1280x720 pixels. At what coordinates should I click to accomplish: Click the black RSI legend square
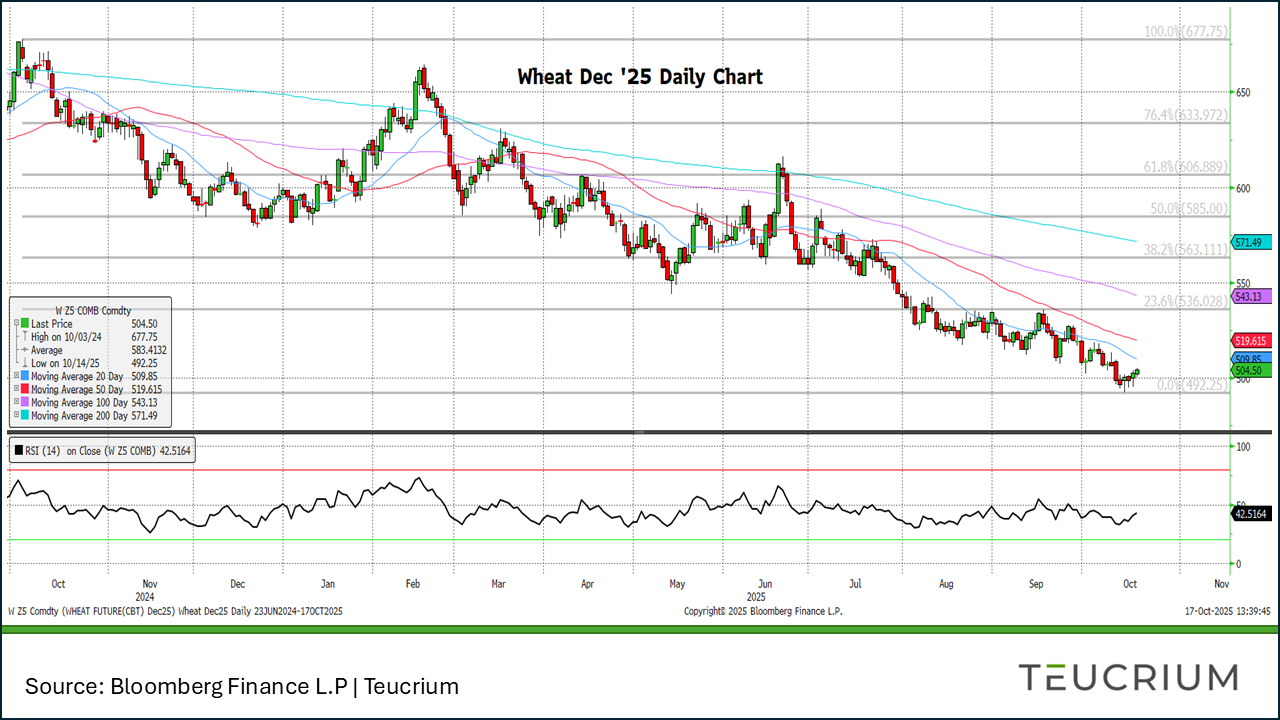point(17,451)
